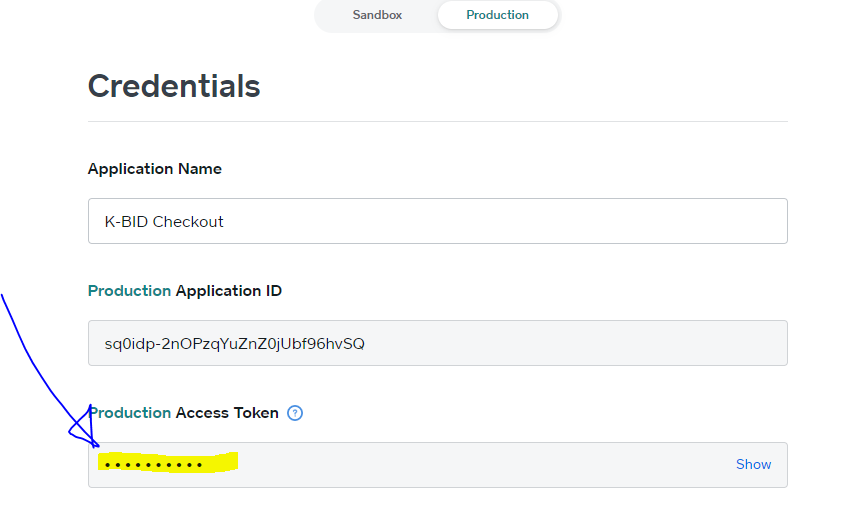Show the Production Access Token
Screen dimensions: 864x509
753,464
